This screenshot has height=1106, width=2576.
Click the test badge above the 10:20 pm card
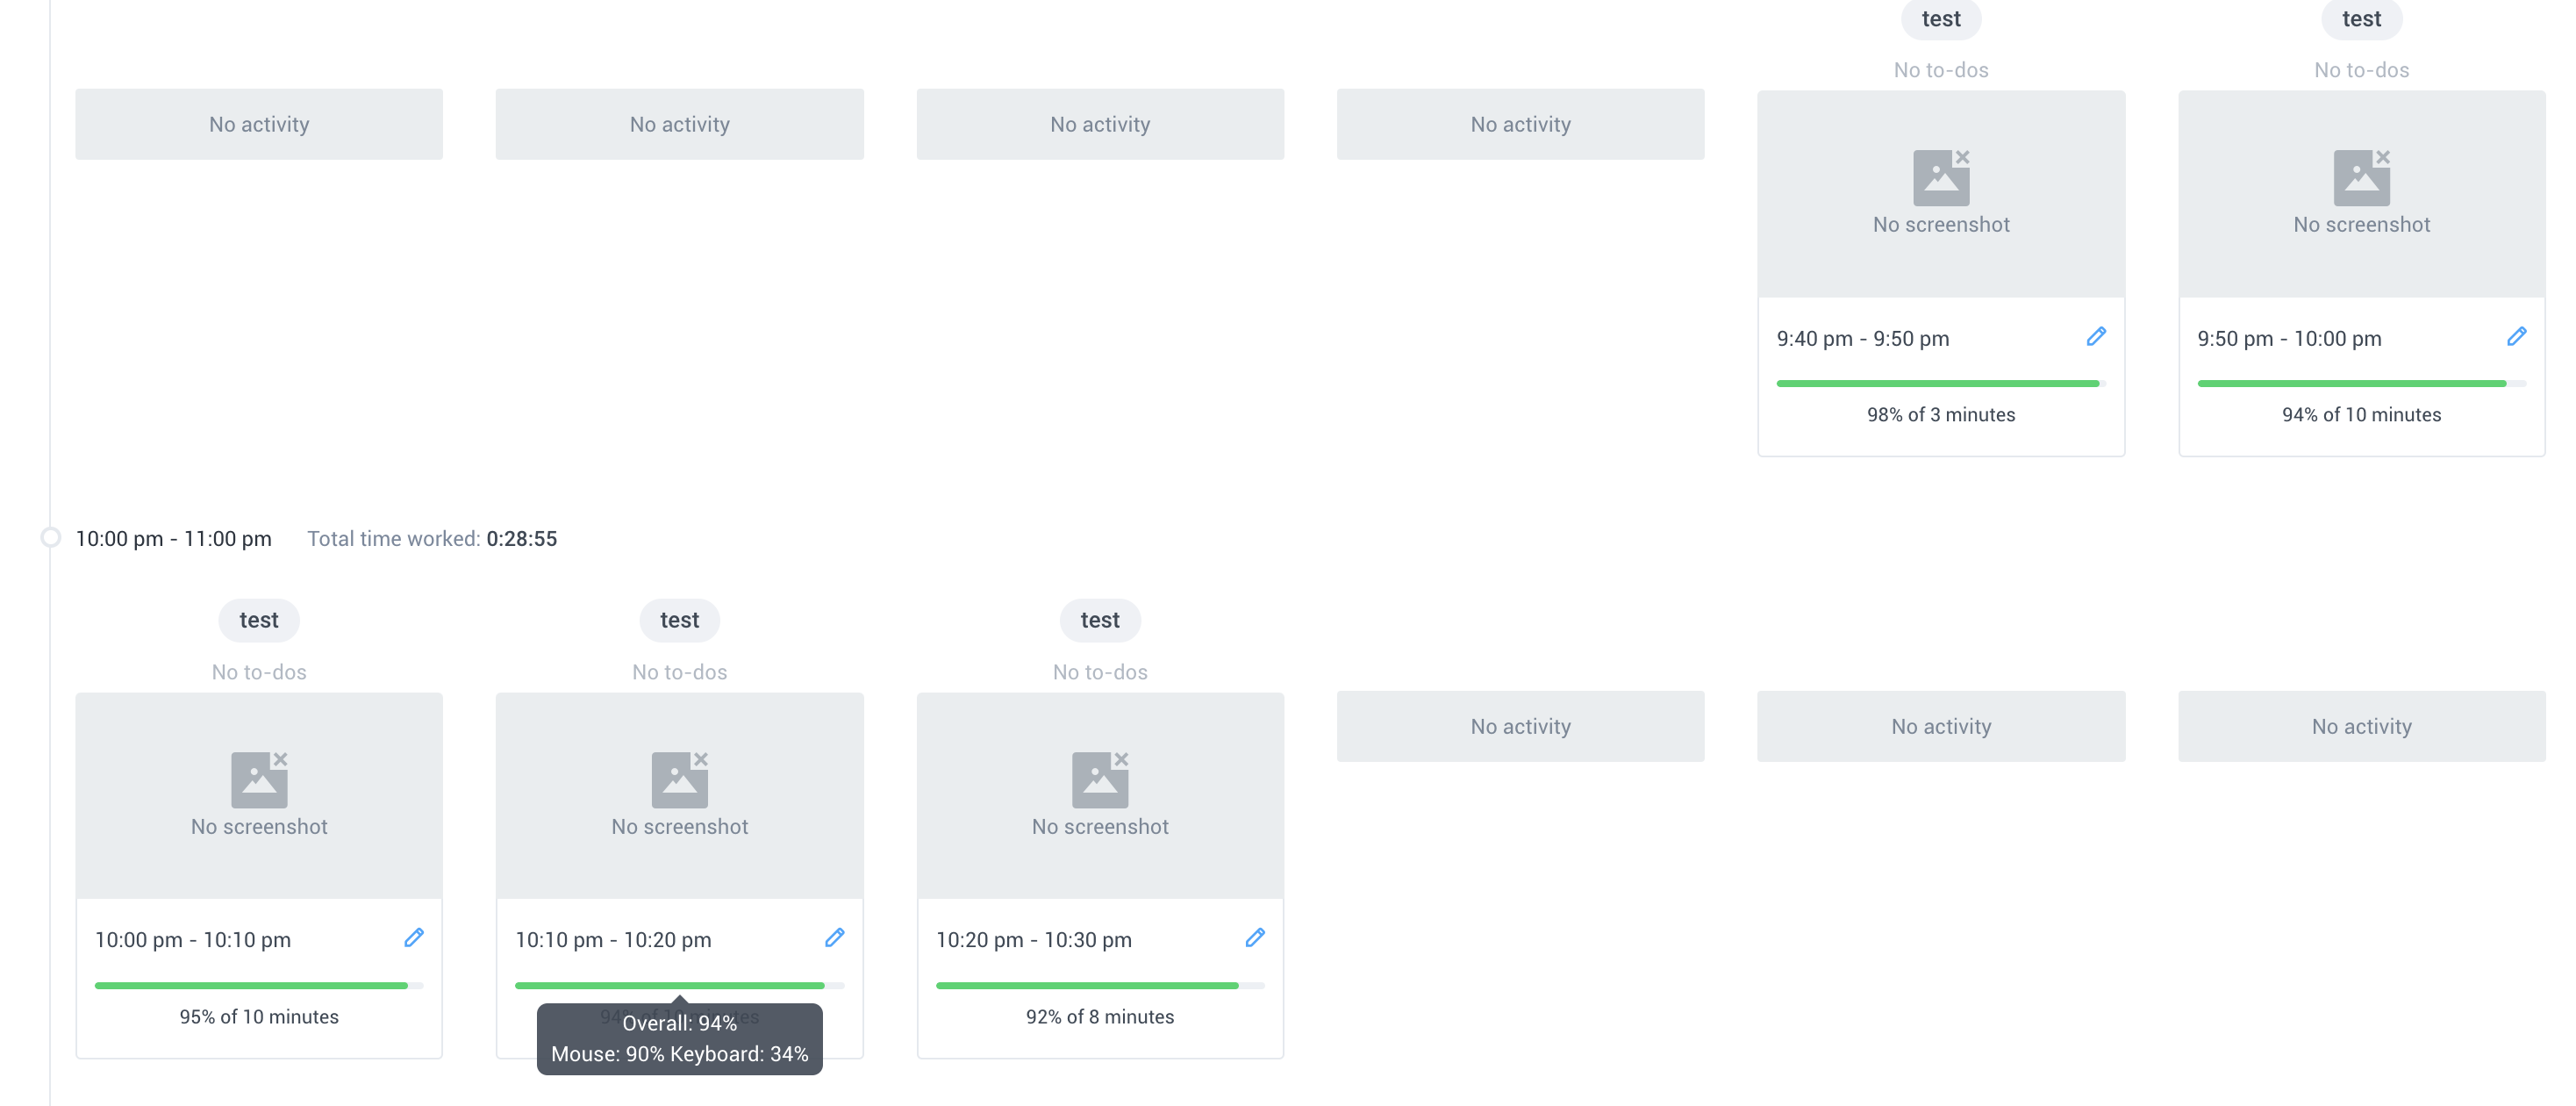[x=1099, y=620]
